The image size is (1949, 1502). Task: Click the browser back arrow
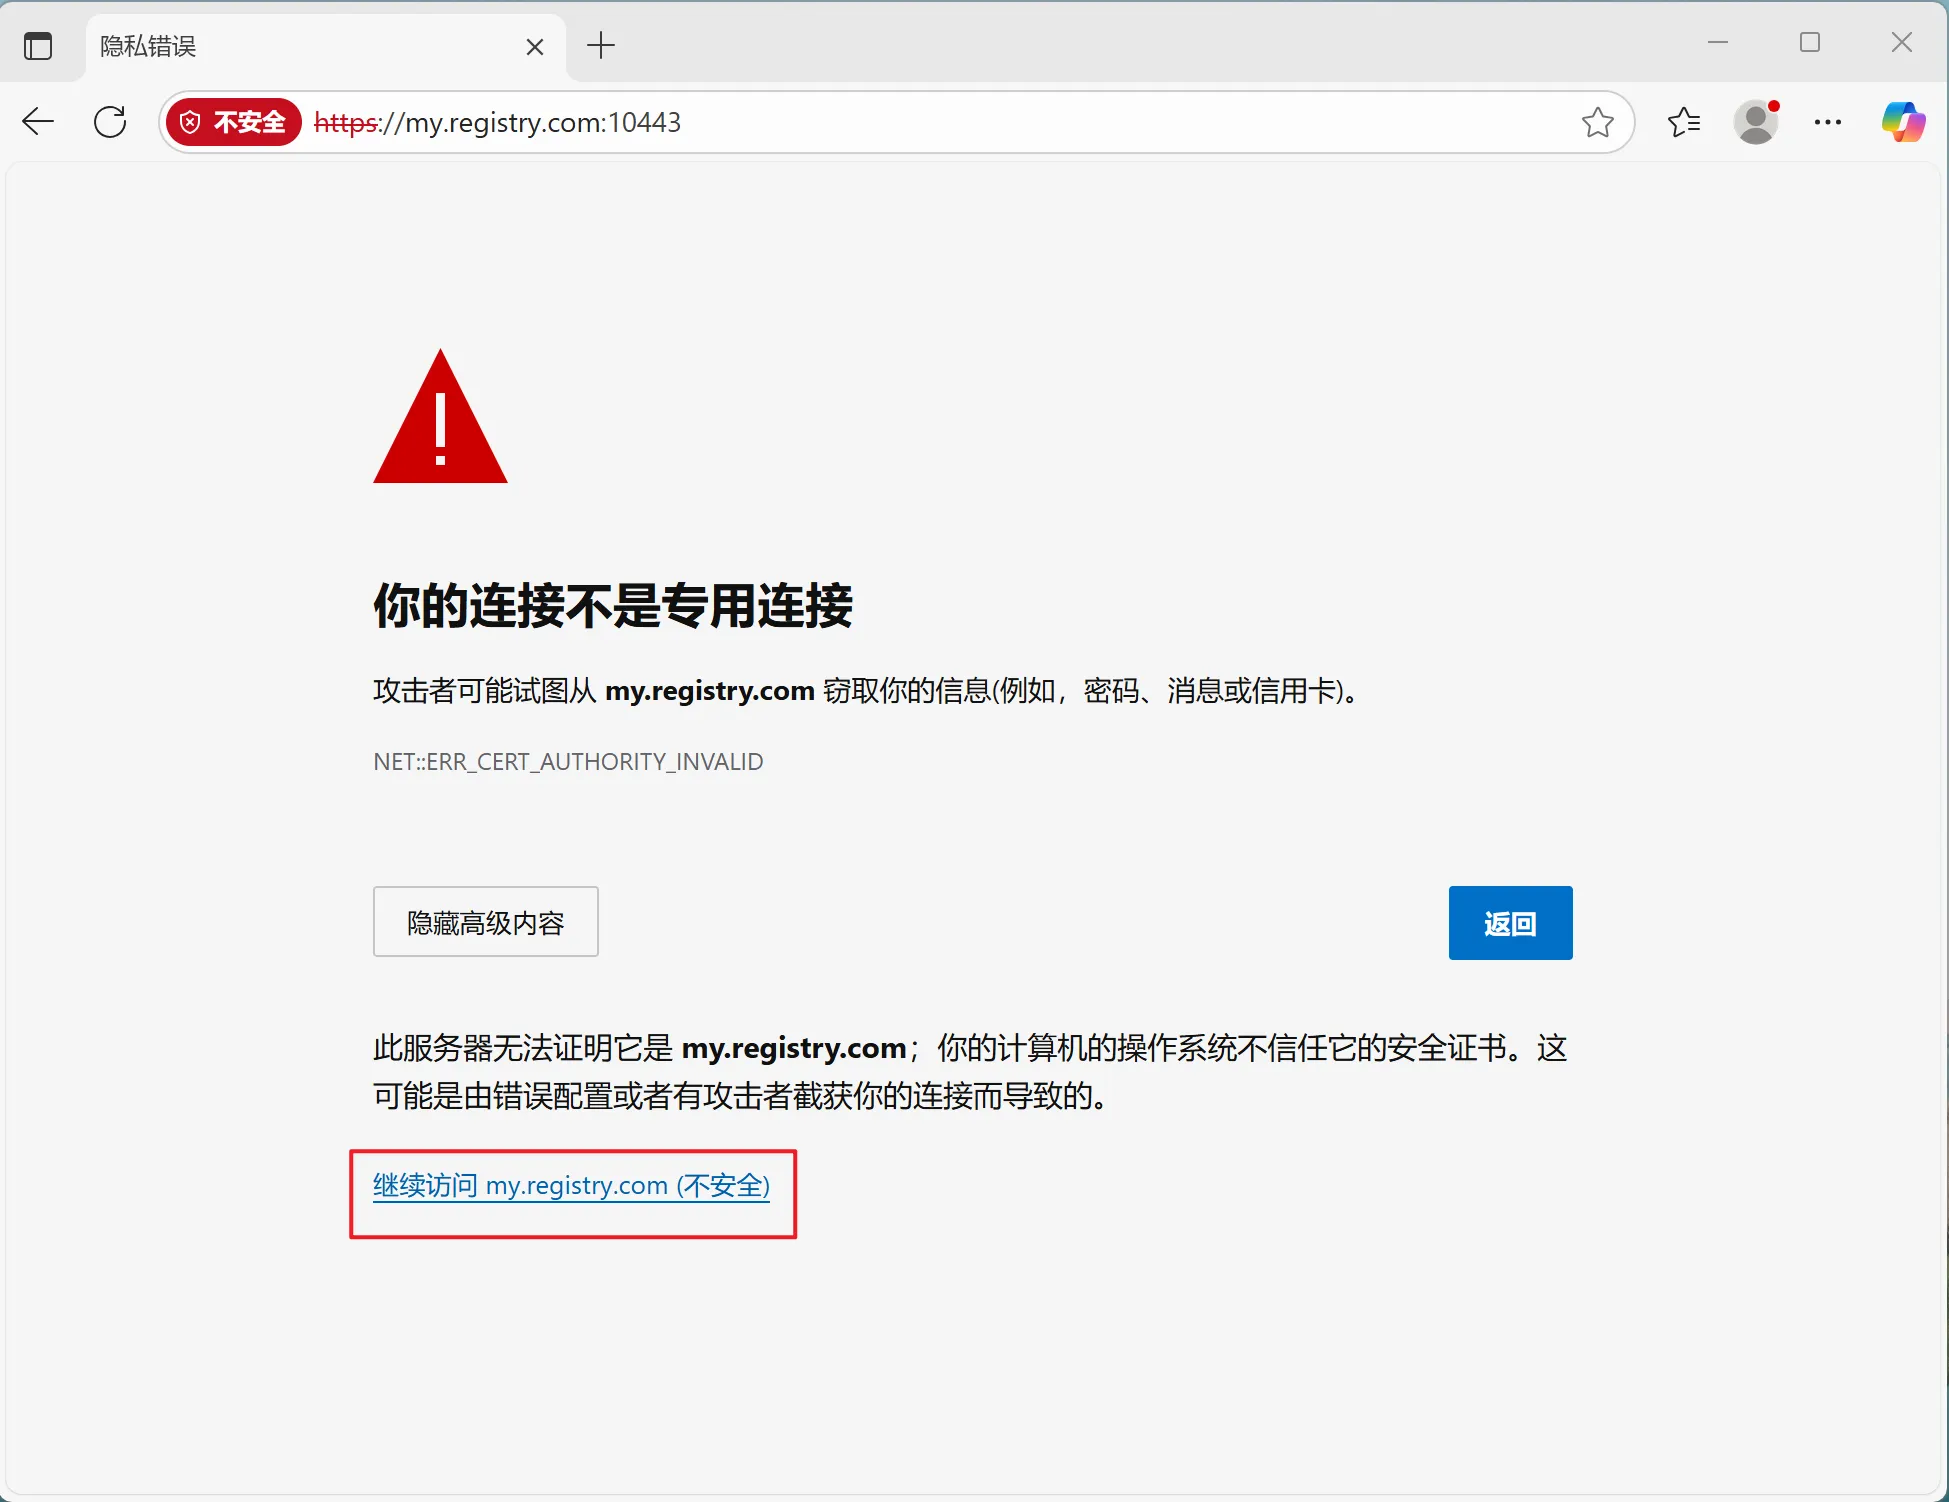pyautogui.click(x=38, y=122)
